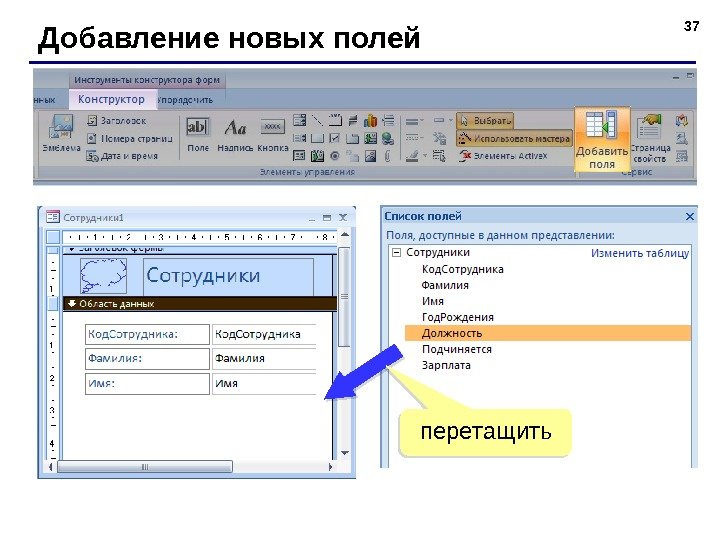The height and width of the screenshot is (540, 720).
Task: Click the Имя bound text box
Action: coord(264,383)
